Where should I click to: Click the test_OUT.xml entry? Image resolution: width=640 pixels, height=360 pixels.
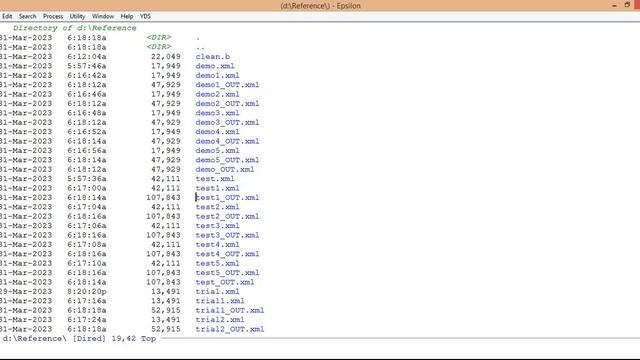click(225, 282)
